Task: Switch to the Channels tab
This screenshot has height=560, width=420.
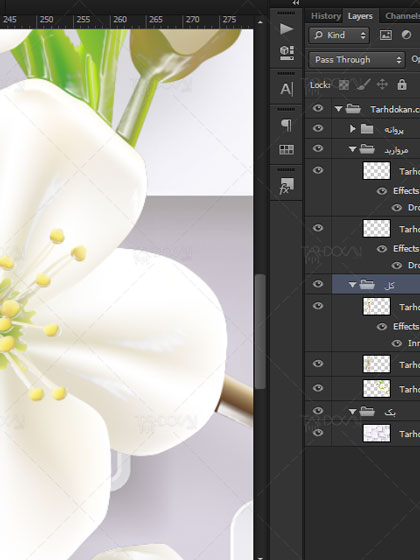Action: (402, 16)
